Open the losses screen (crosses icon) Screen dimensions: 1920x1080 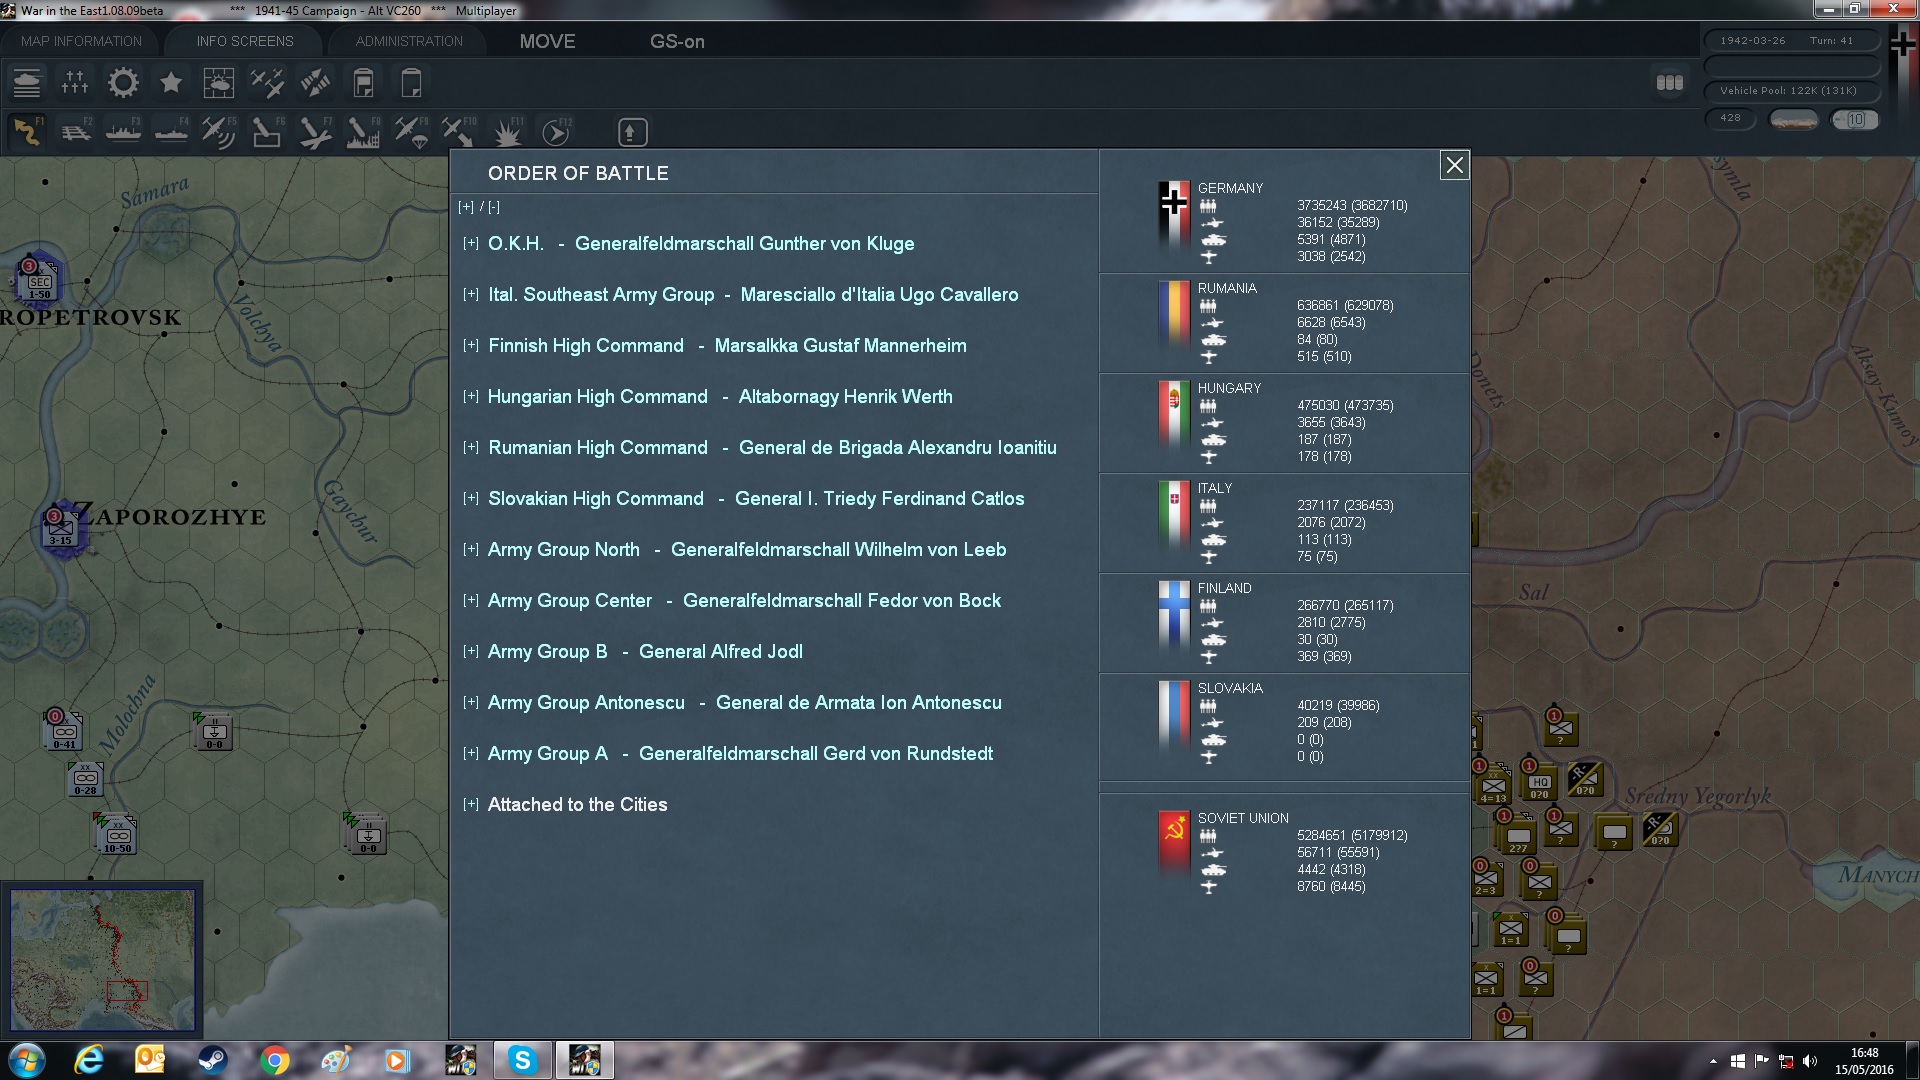75,83
